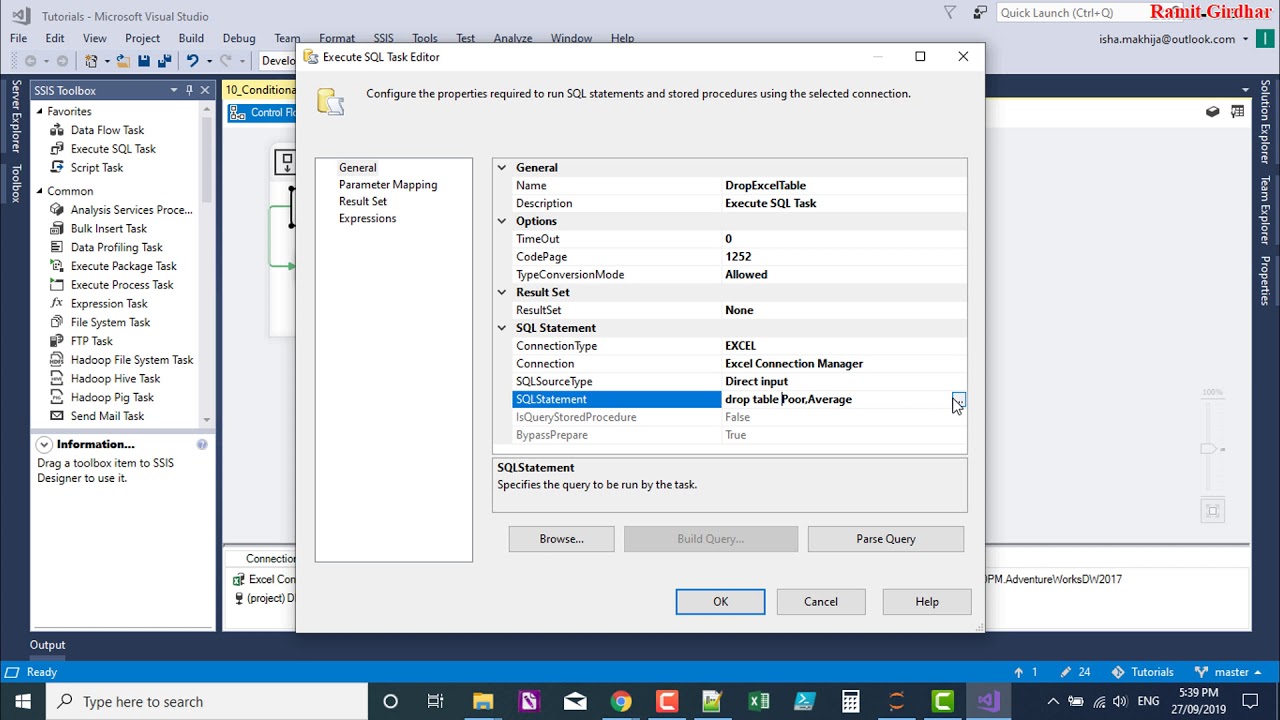
Task: Select the ResultSet None value
Action: pos(844,310)
